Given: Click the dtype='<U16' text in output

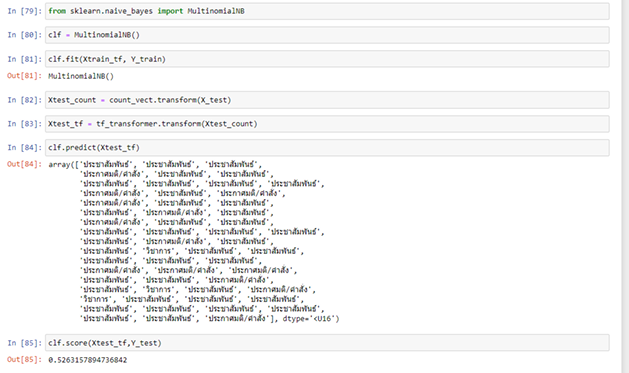Looking at the screenshot, I should coord(309,319).
